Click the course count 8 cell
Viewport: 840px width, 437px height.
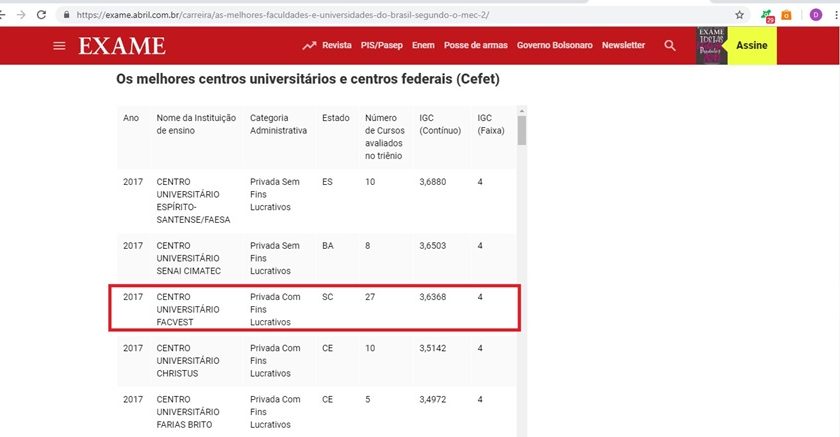tap(368, 246)
